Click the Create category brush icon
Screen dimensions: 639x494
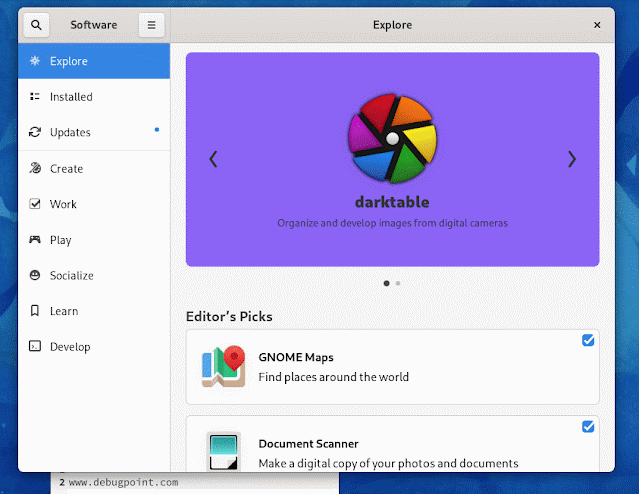tap(35, 168)
